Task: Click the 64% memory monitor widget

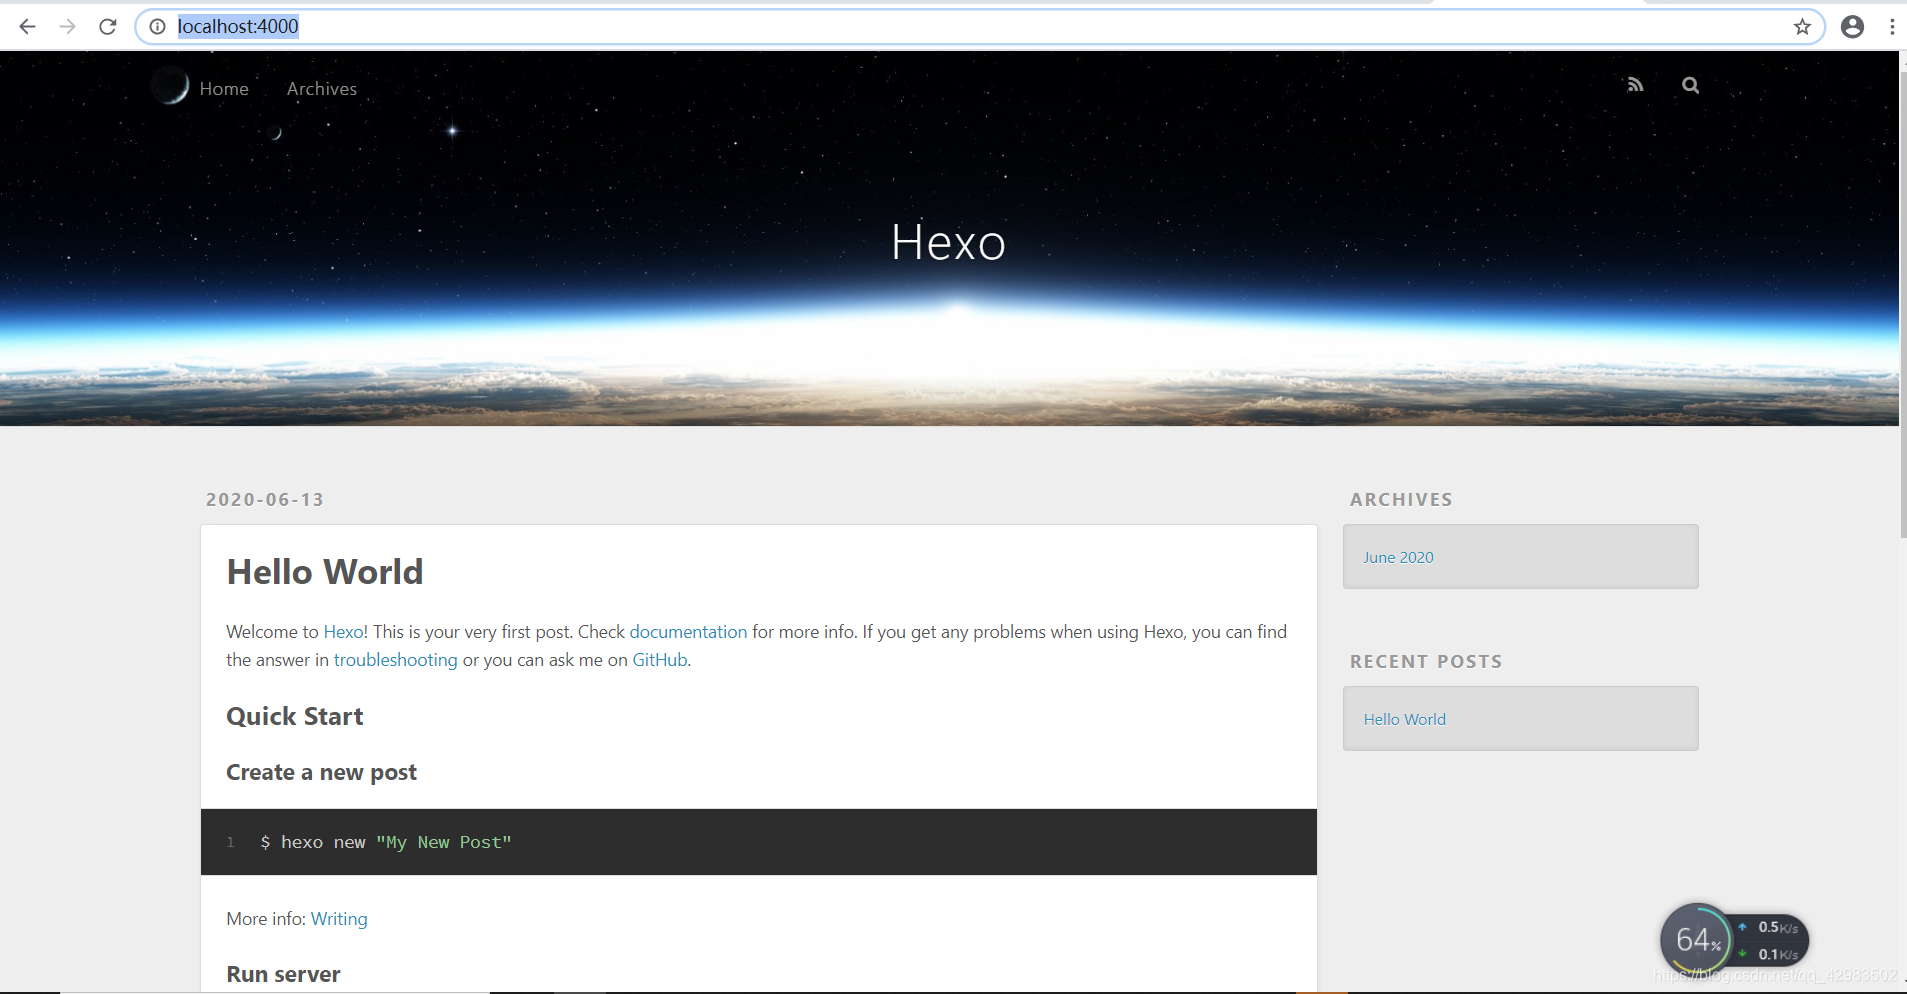Action: click(1696, 939)
